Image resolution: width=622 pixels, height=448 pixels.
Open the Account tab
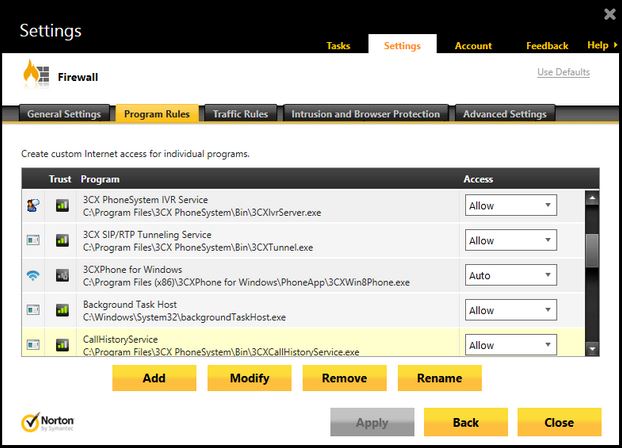[x=473, y=46]
